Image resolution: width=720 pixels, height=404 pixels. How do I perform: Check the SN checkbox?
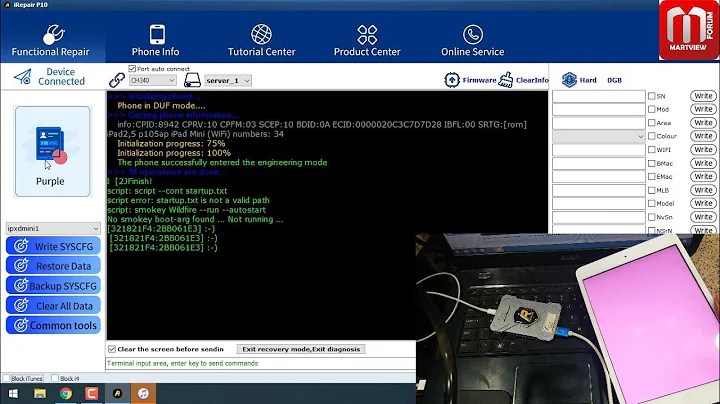coord(652,96)
